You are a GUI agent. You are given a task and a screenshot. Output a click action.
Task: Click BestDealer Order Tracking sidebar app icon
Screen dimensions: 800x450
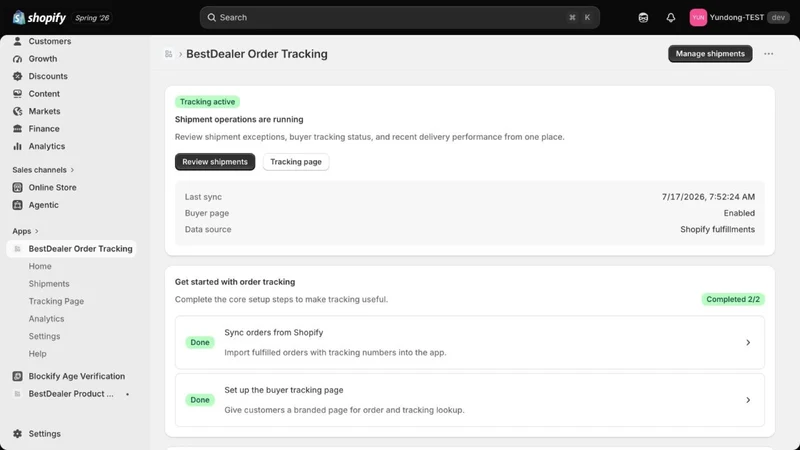(x=17, y=248)
